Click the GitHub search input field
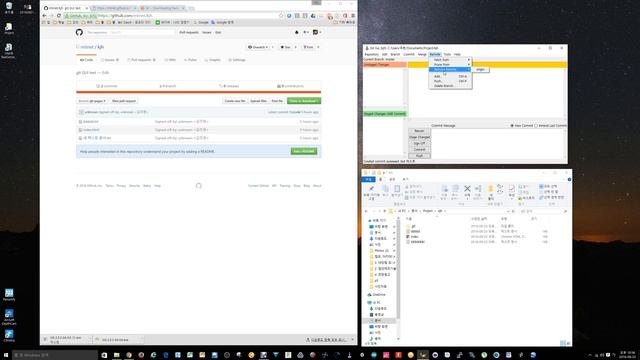 (x=130, y=32)
